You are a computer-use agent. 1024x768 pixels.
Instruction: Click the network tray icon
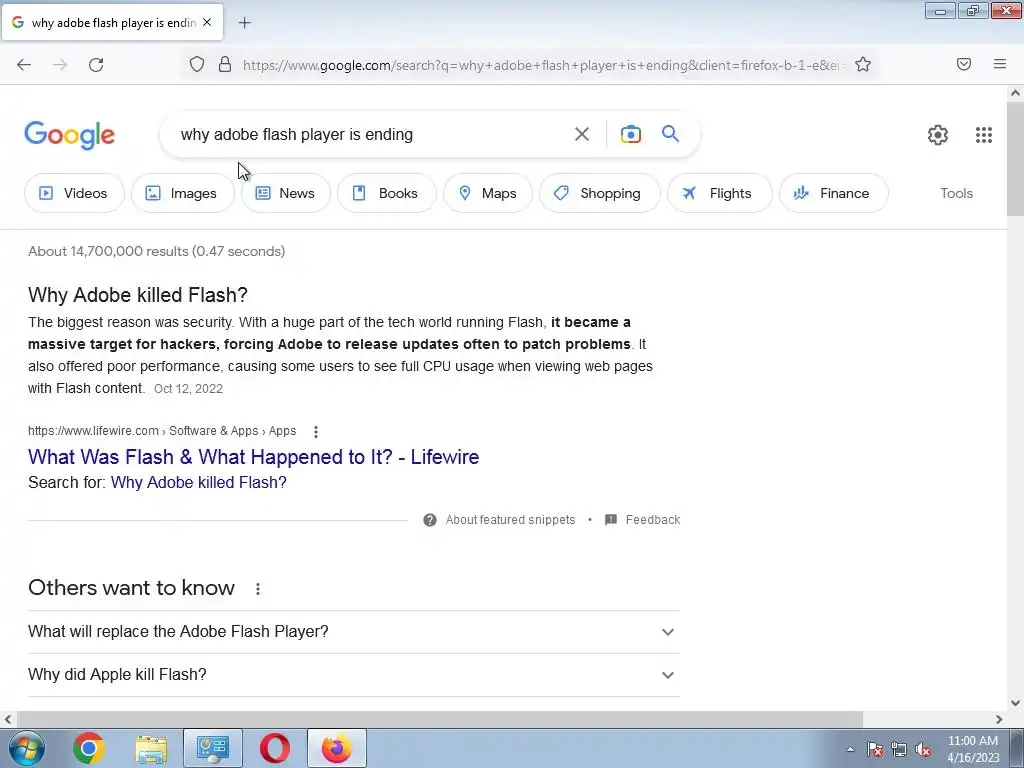899,749
